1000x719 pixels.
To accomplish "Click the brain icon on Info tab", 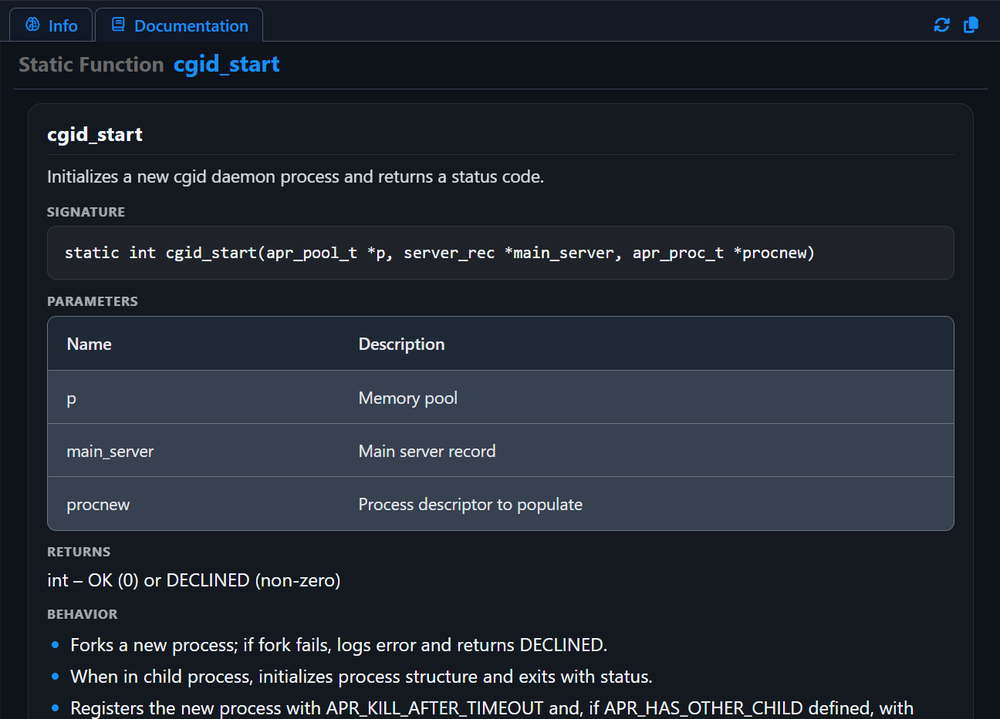I will coord(33,25).
